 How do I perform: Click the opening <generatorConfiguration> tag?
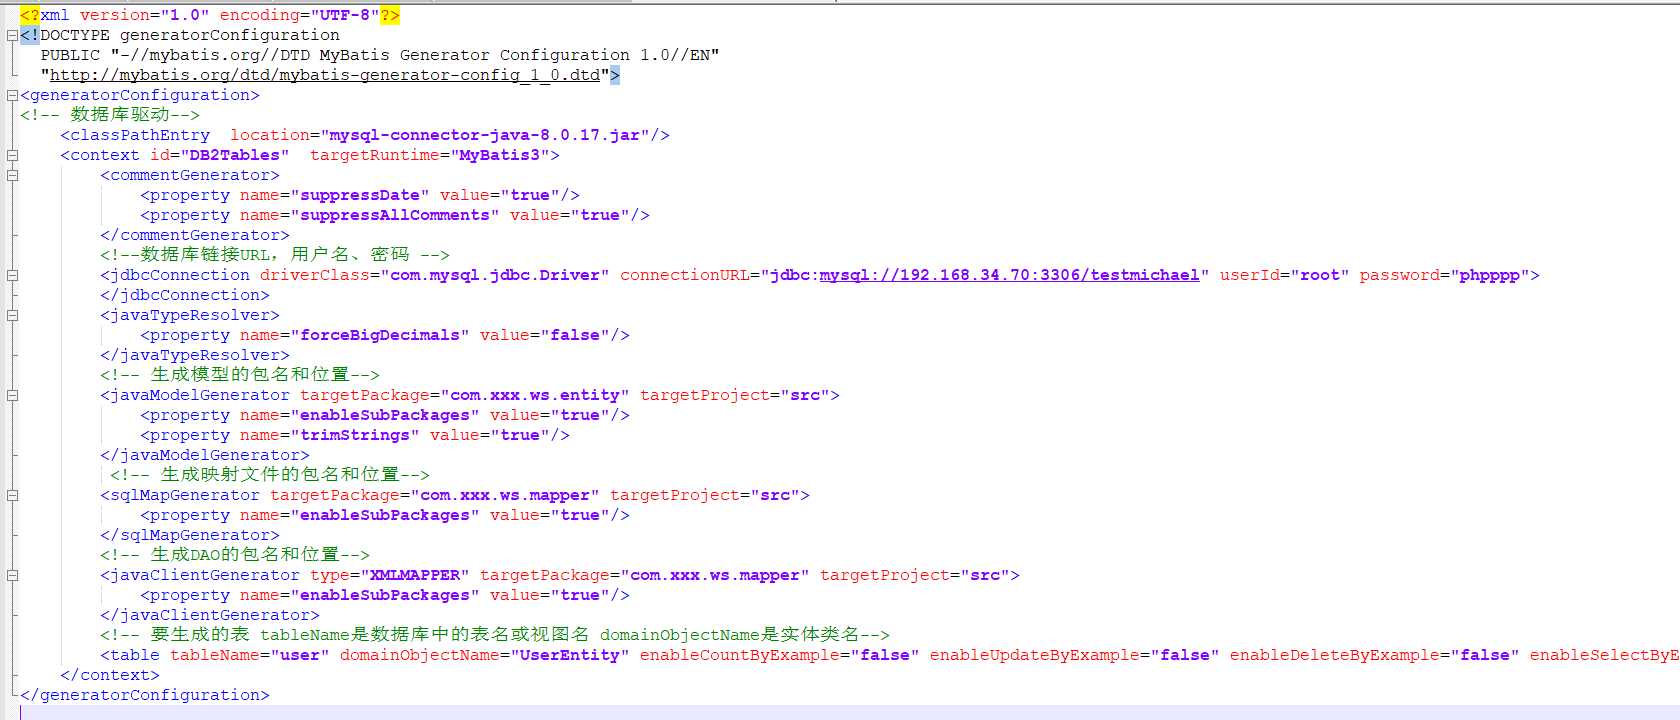pos(140,95)
